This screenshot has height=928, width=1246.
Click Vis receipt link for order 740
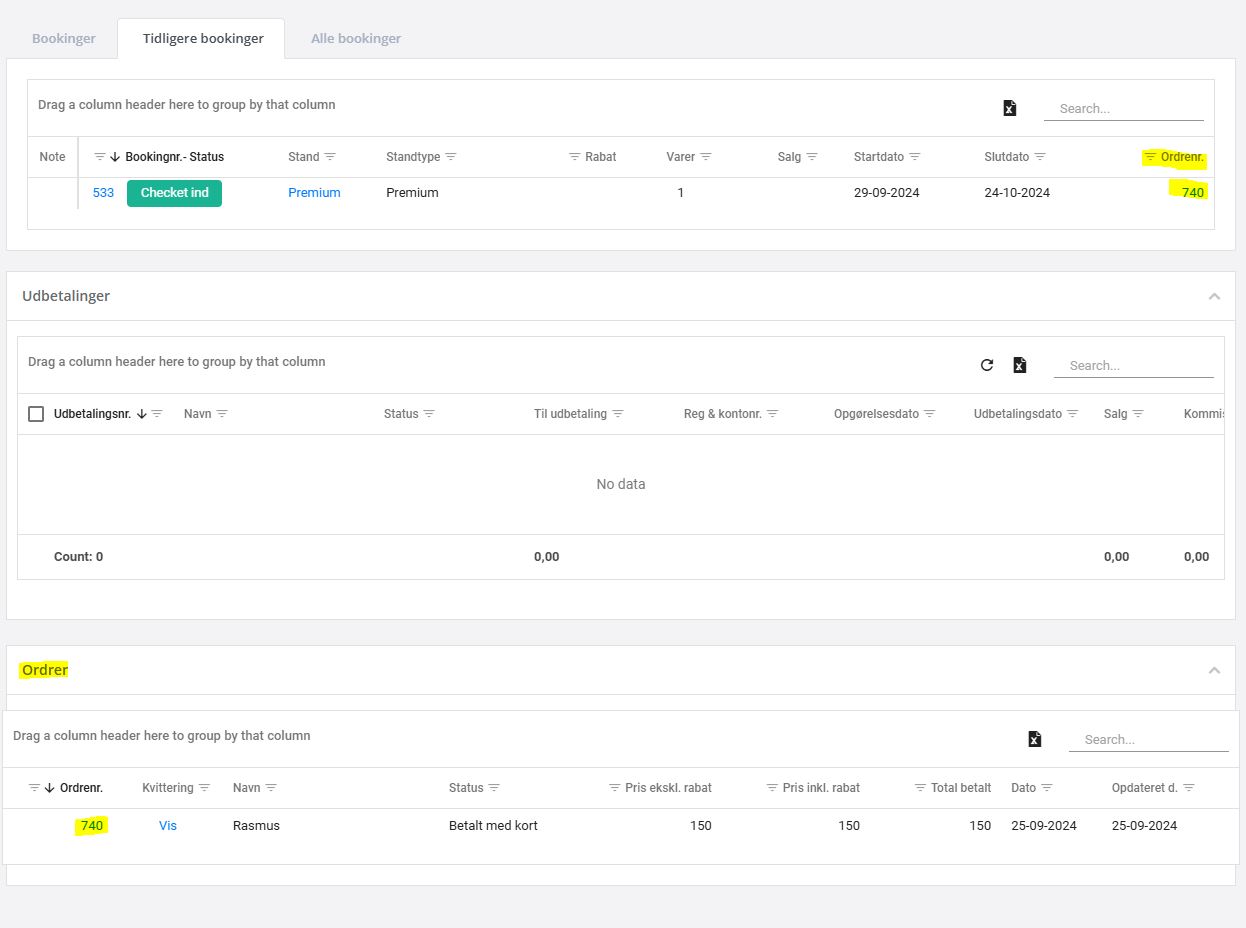[168, 826]
